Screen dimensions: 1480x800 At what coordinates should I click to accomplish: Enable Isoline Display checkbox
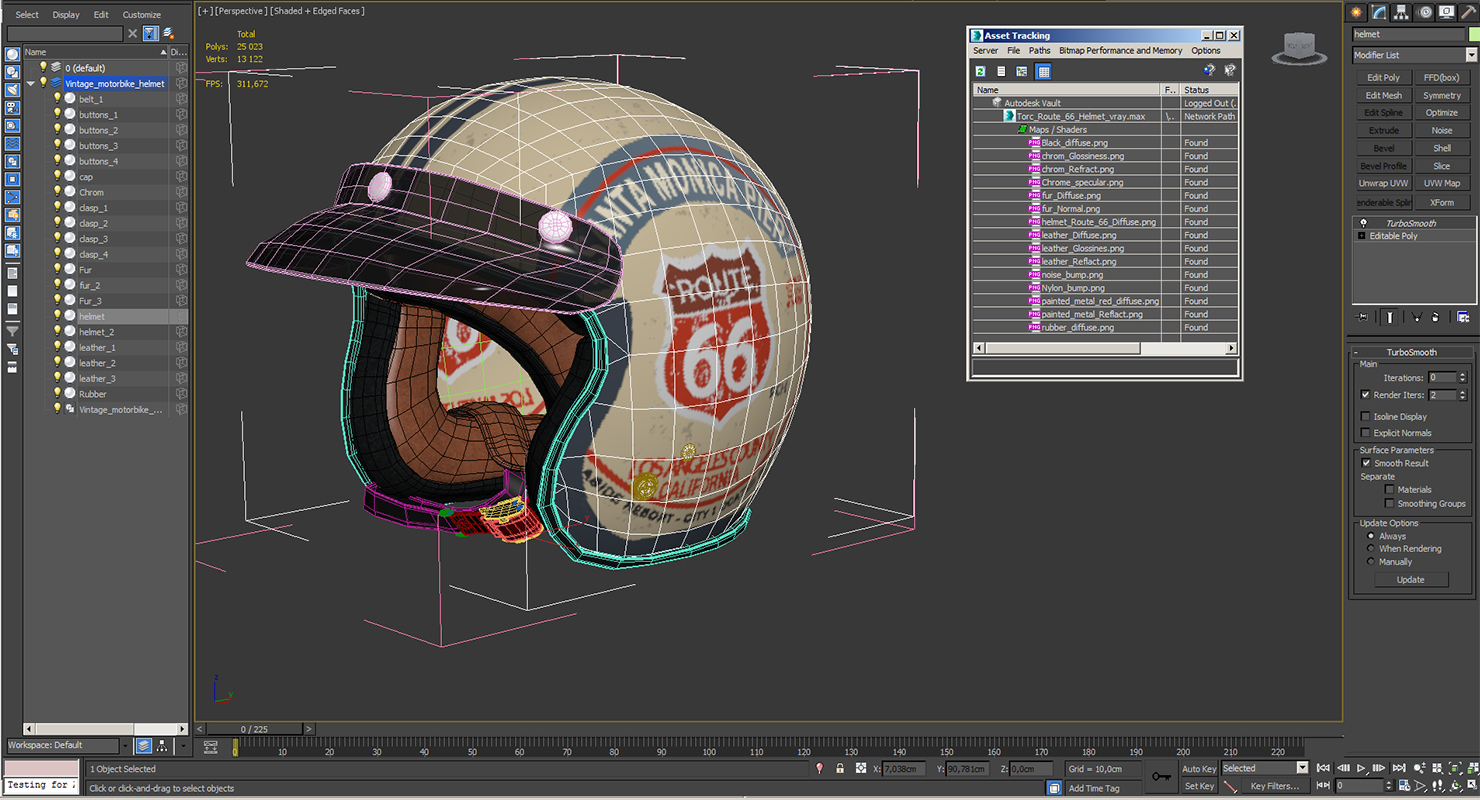(x=1366, y=417)
